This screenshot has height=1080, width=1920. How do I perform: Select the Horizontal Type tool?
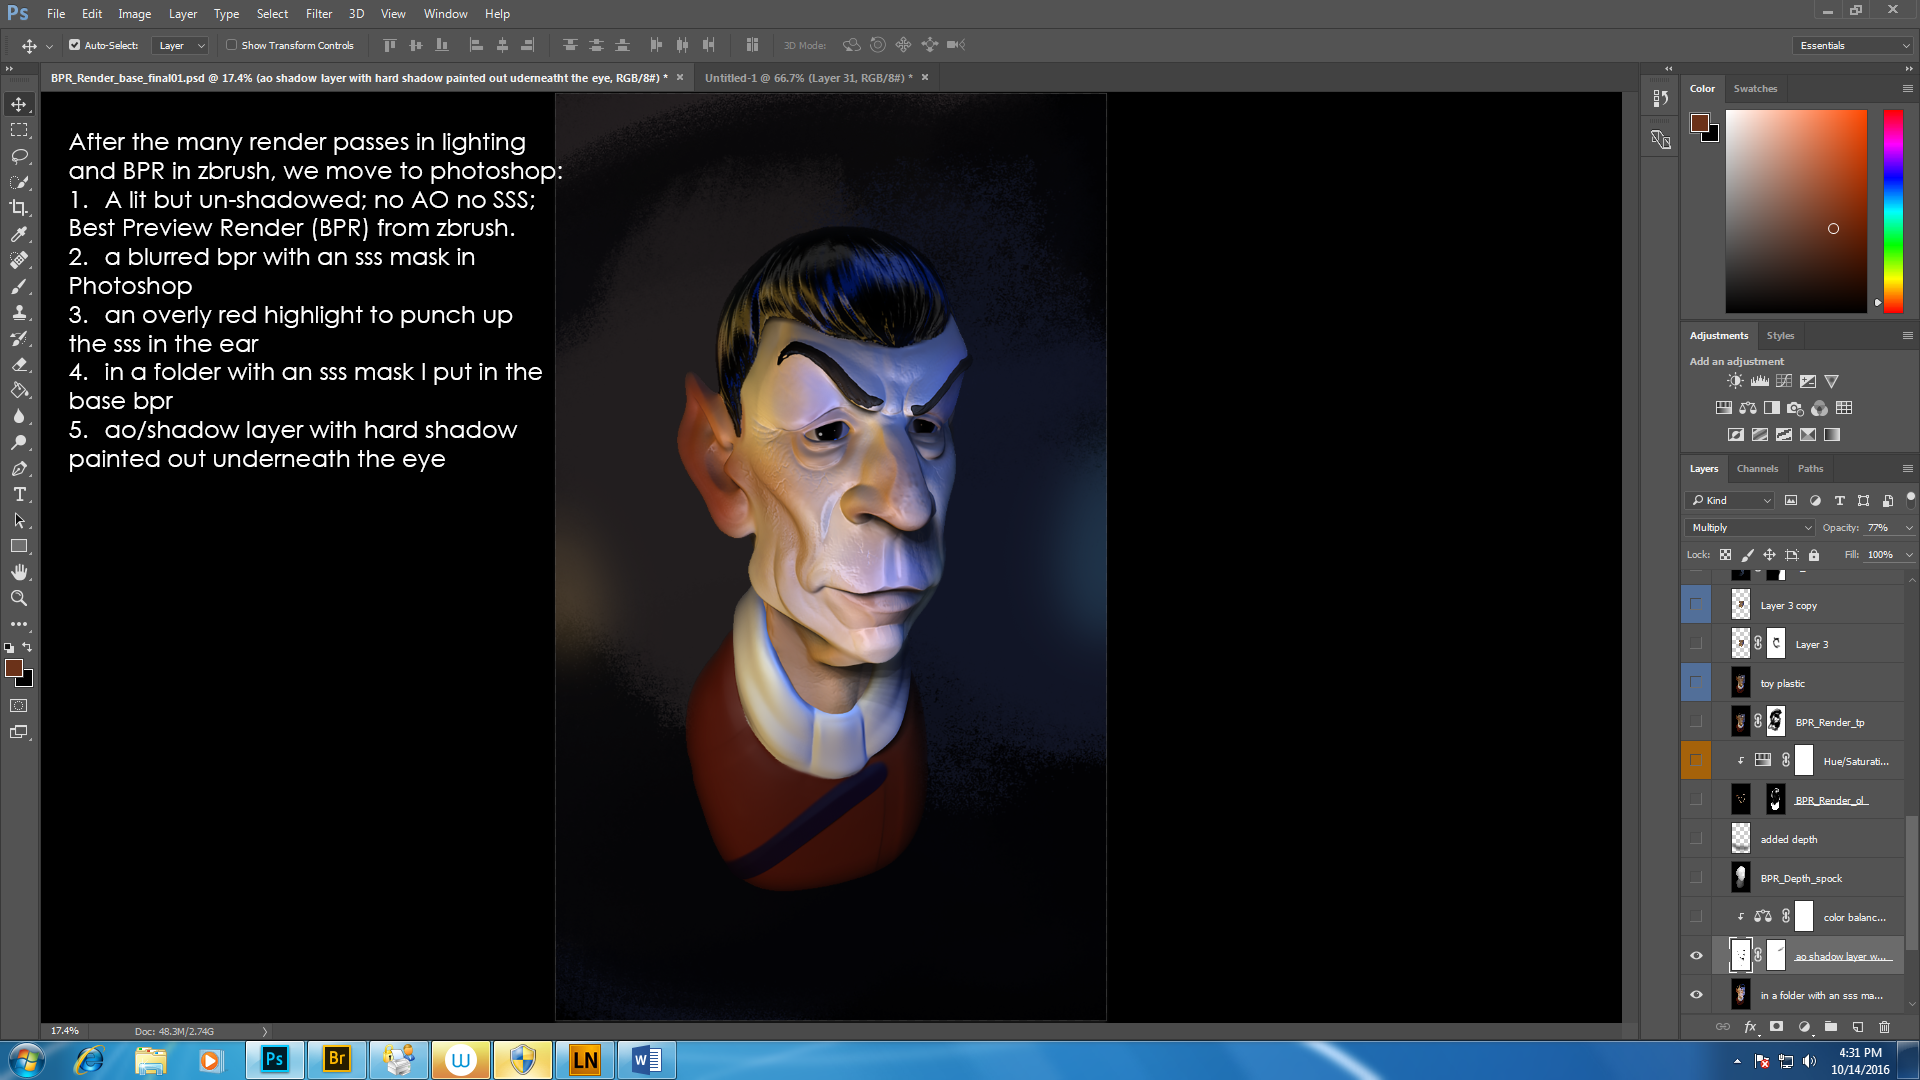pos(19,495)
